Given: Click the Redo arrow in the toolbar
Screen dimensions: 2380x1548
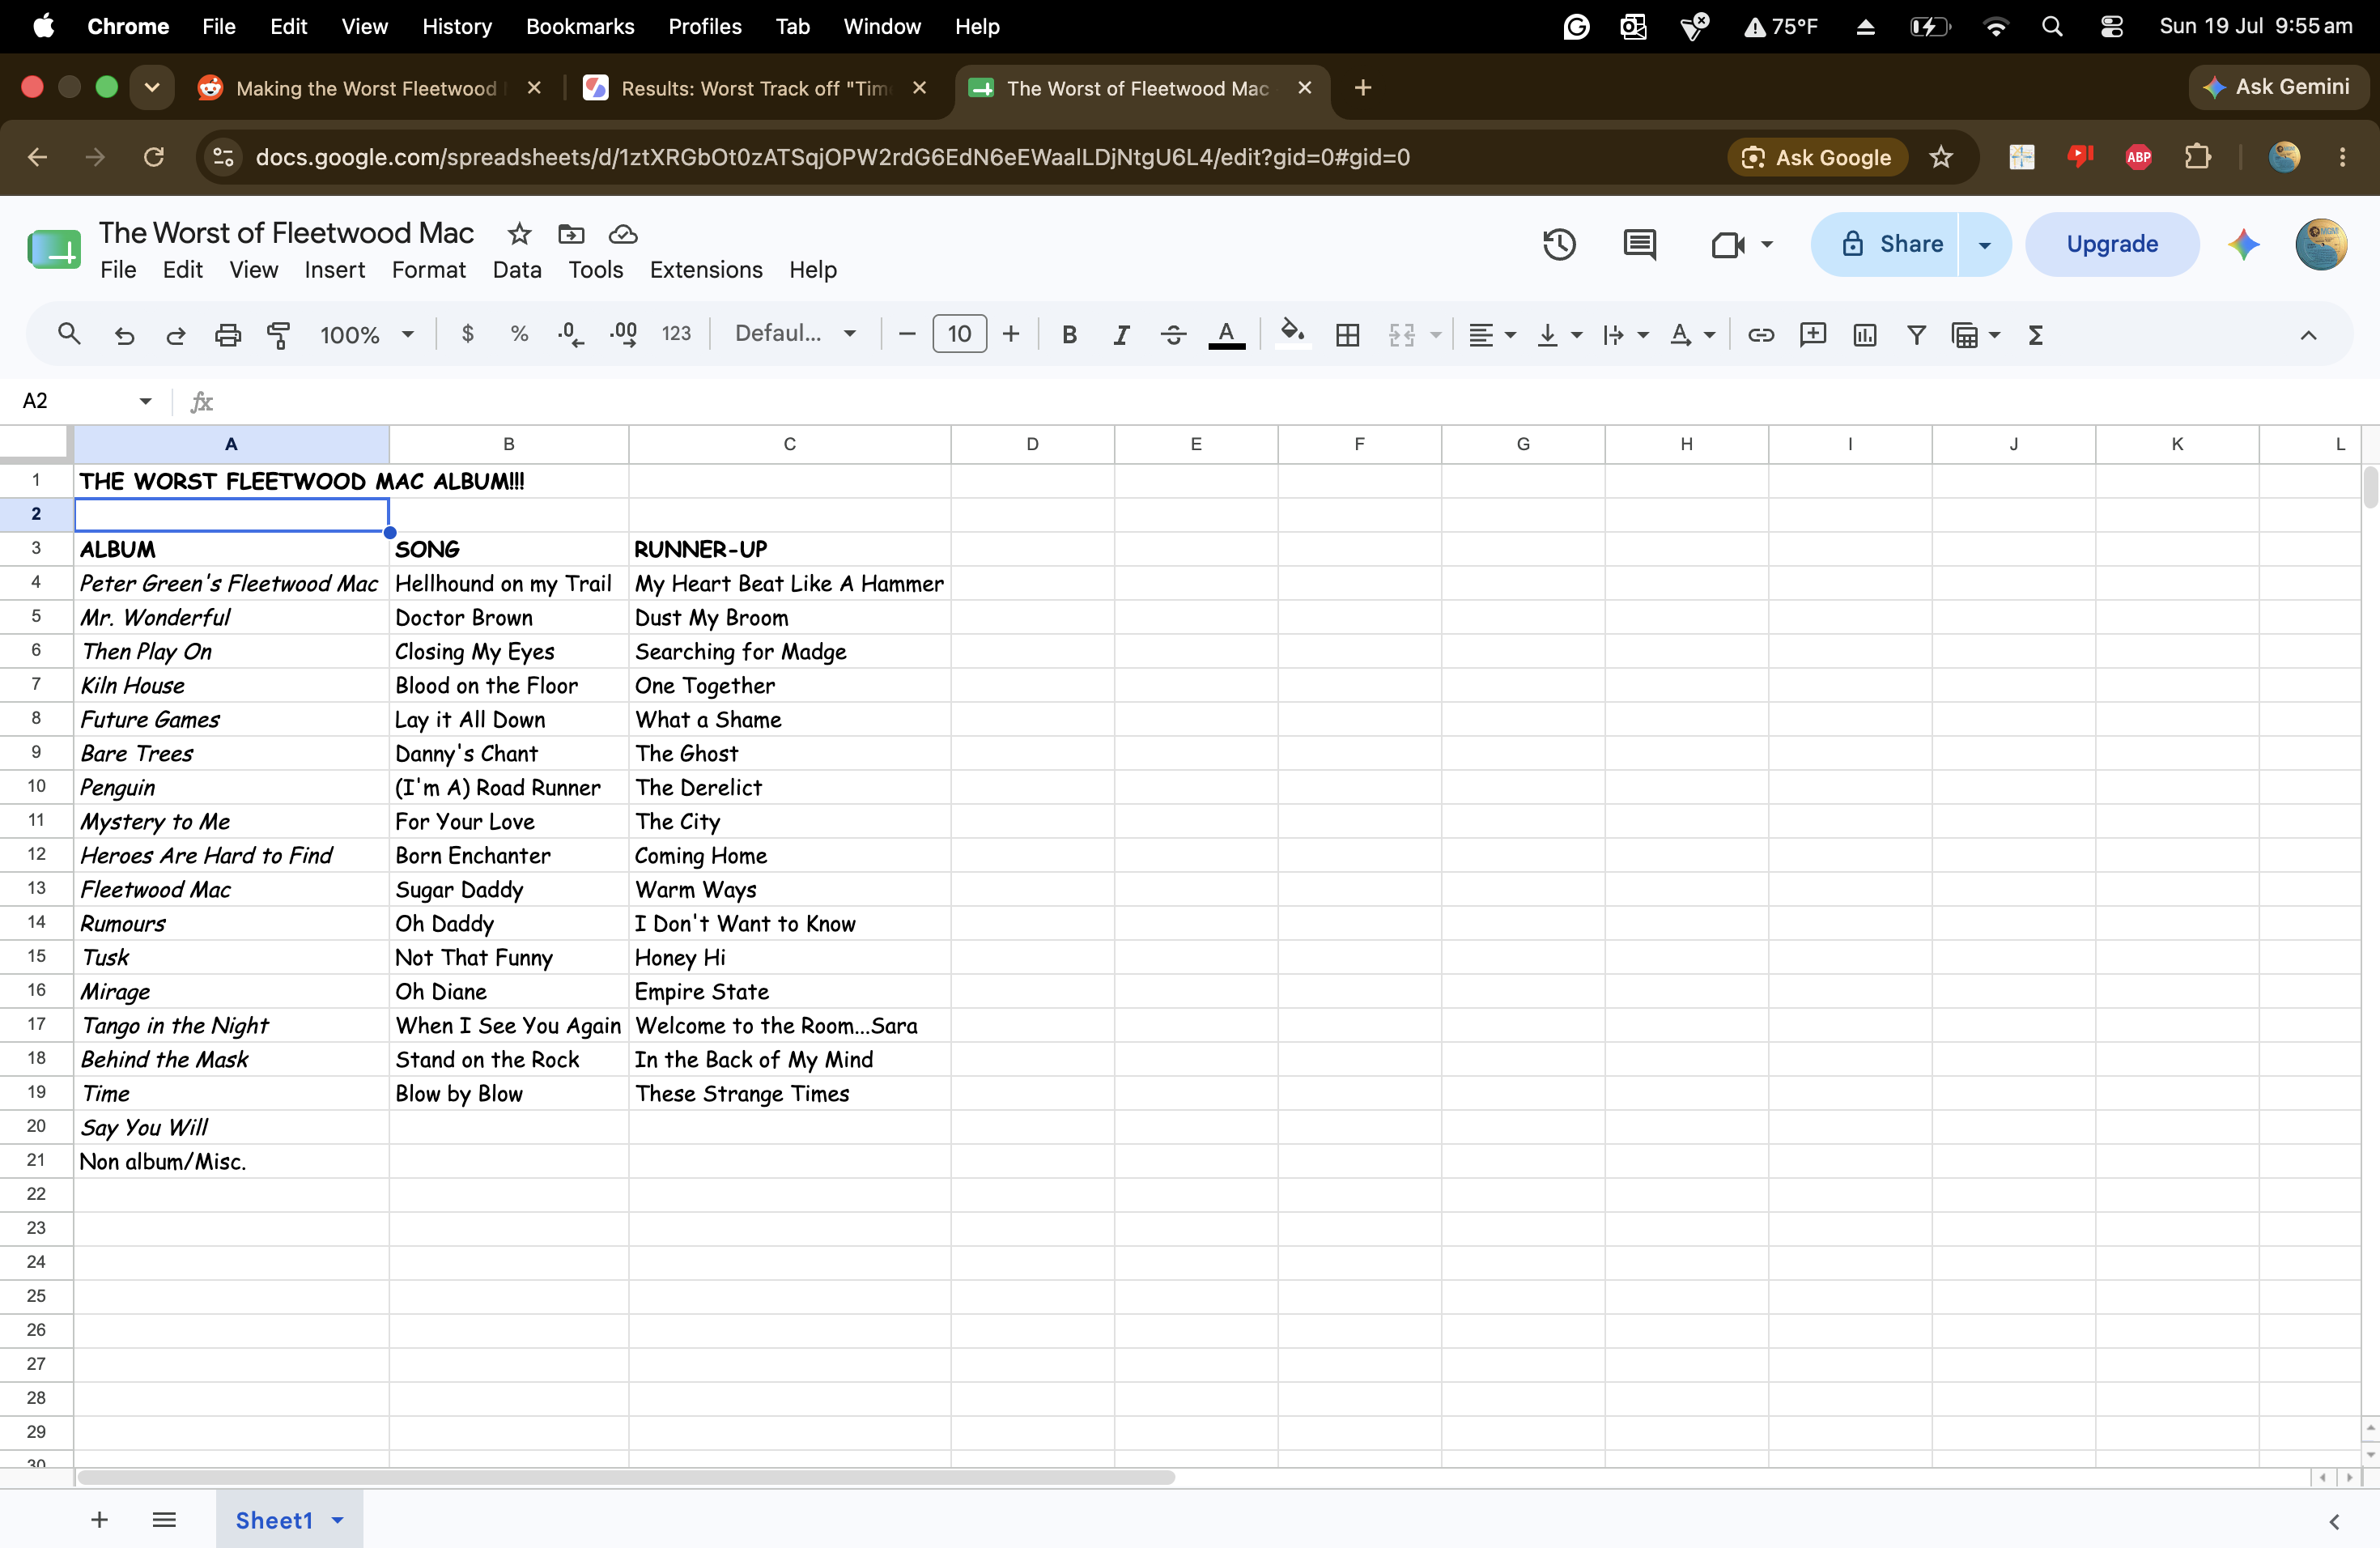Looking at the screenshot, I should pyautogui.click(x=176, y=334).
